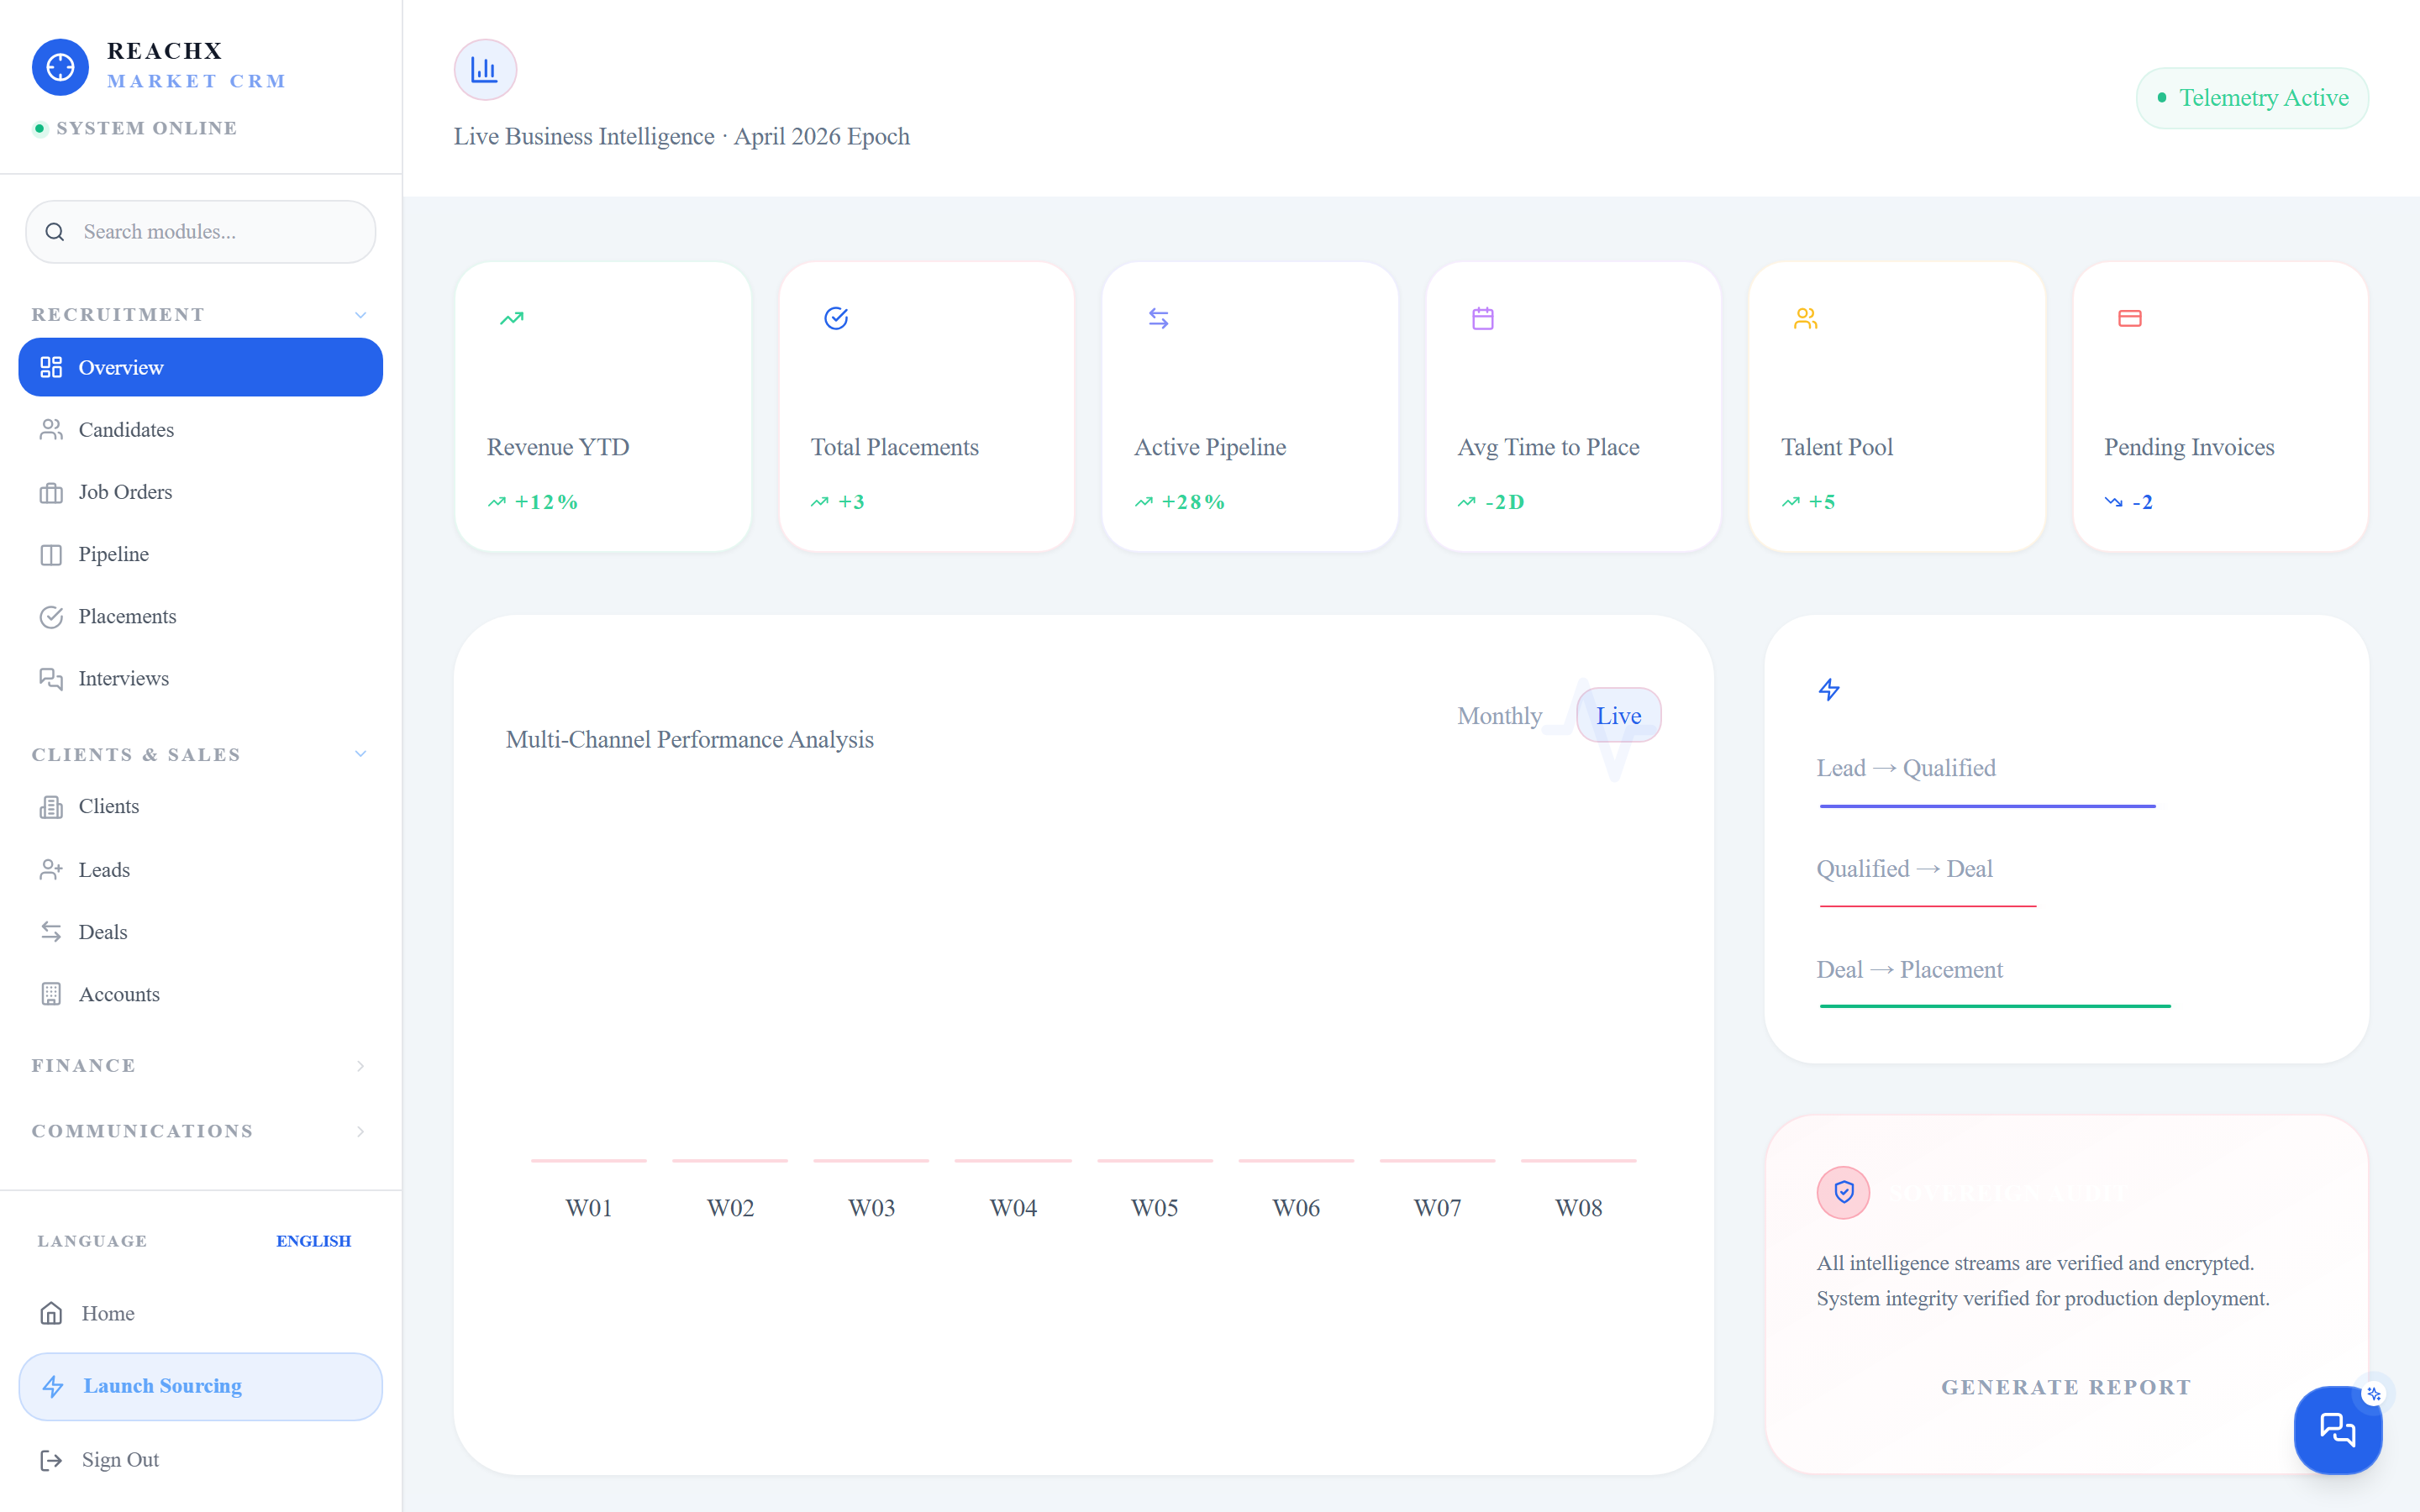This screenshot has width=2420, height=1512.
Task: Click the Revenue YTD trend arrow icon
Action: pyautogui.click(x=512, y=318)
